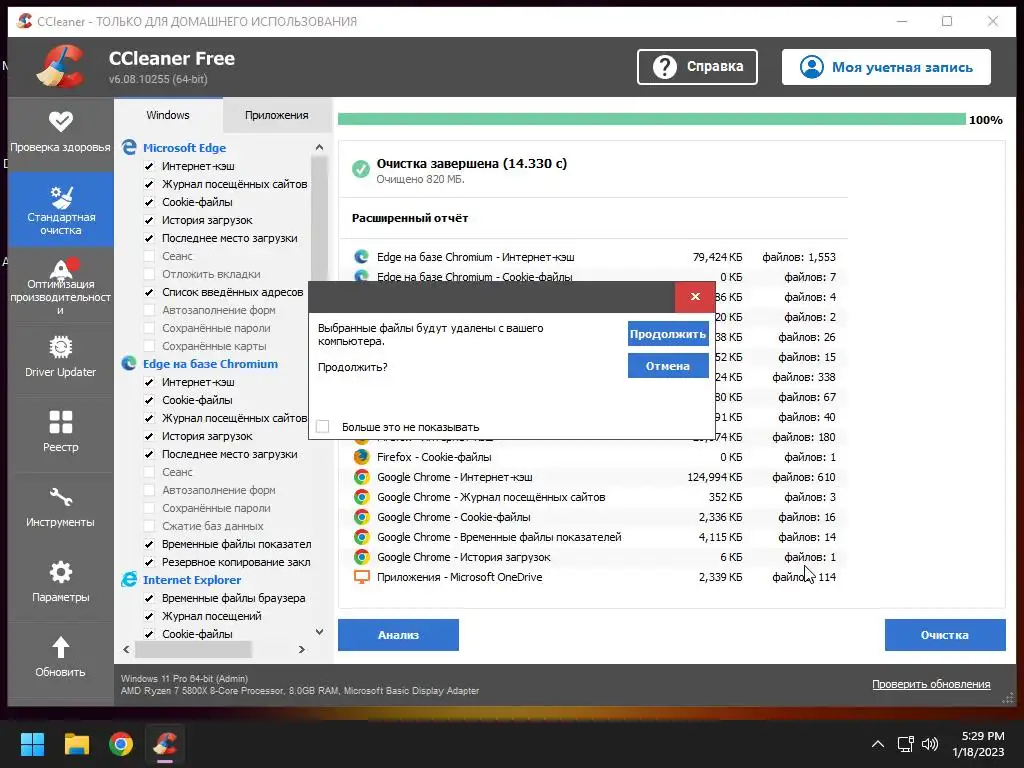
Task: Open the Tools wrench icon
Action: pos(61,497)
